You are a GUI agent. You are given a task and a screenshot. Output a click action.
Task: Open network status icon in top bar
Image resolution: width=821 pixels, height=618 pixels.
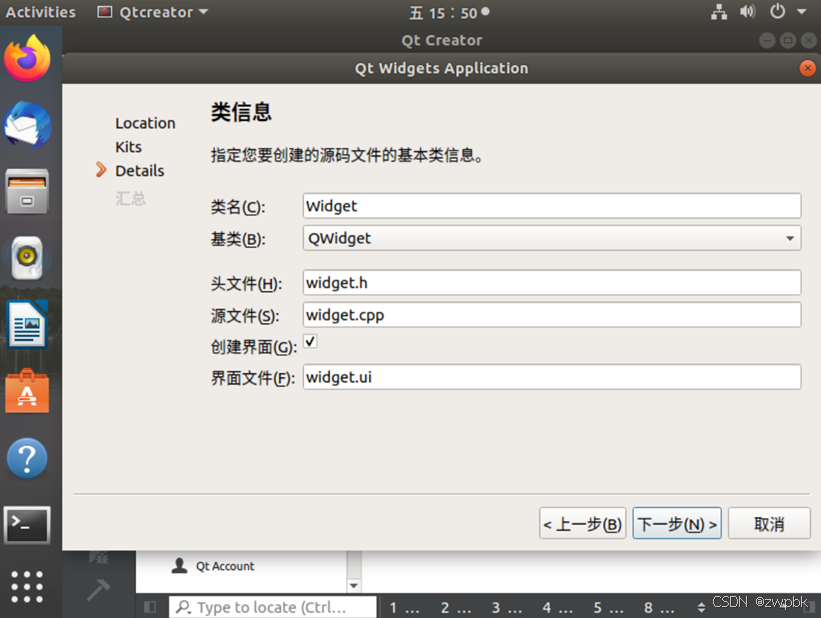719,12
